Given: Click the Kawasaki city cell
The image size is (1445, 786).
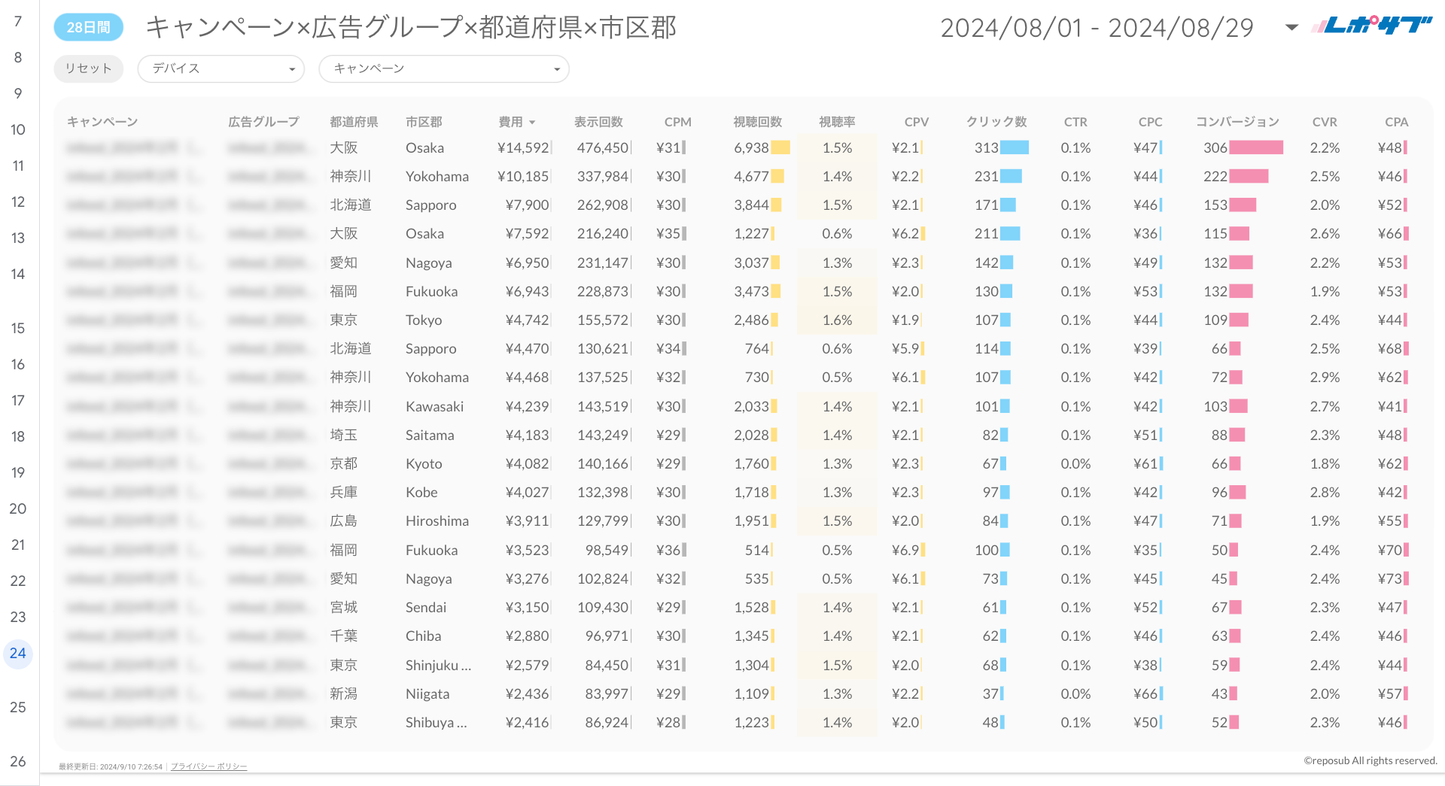Looking at the screenshot, I should [433, 407].
